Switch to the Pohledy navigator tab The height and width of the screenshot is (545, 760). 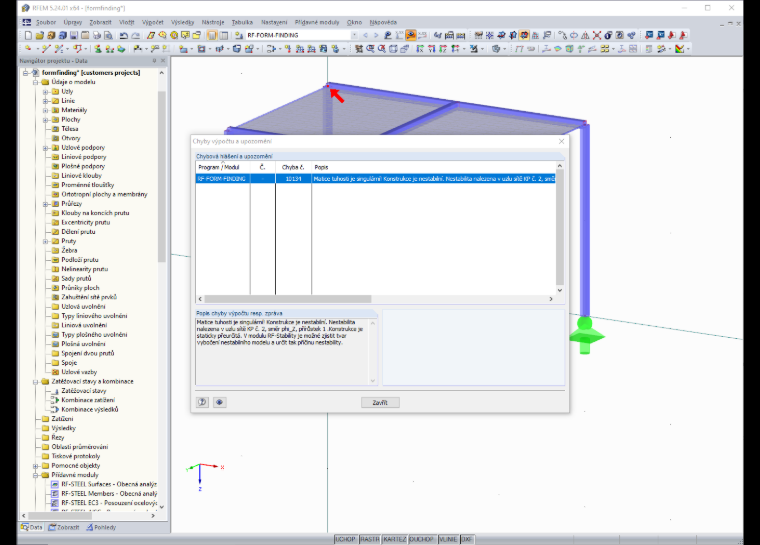coord(101,527)
